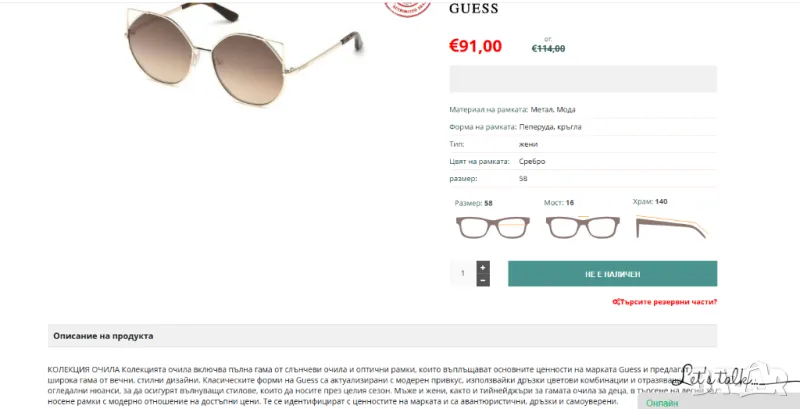Click the Онлайн chat status bar
Viewport: 800px width, 409px height.
[x=718, y=403]
